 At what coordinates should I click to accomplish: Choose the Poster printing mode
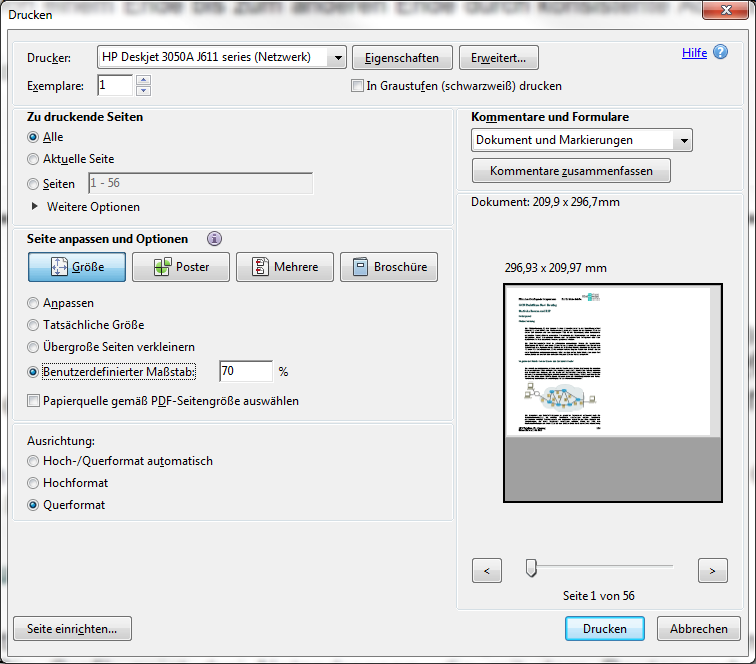181,267
